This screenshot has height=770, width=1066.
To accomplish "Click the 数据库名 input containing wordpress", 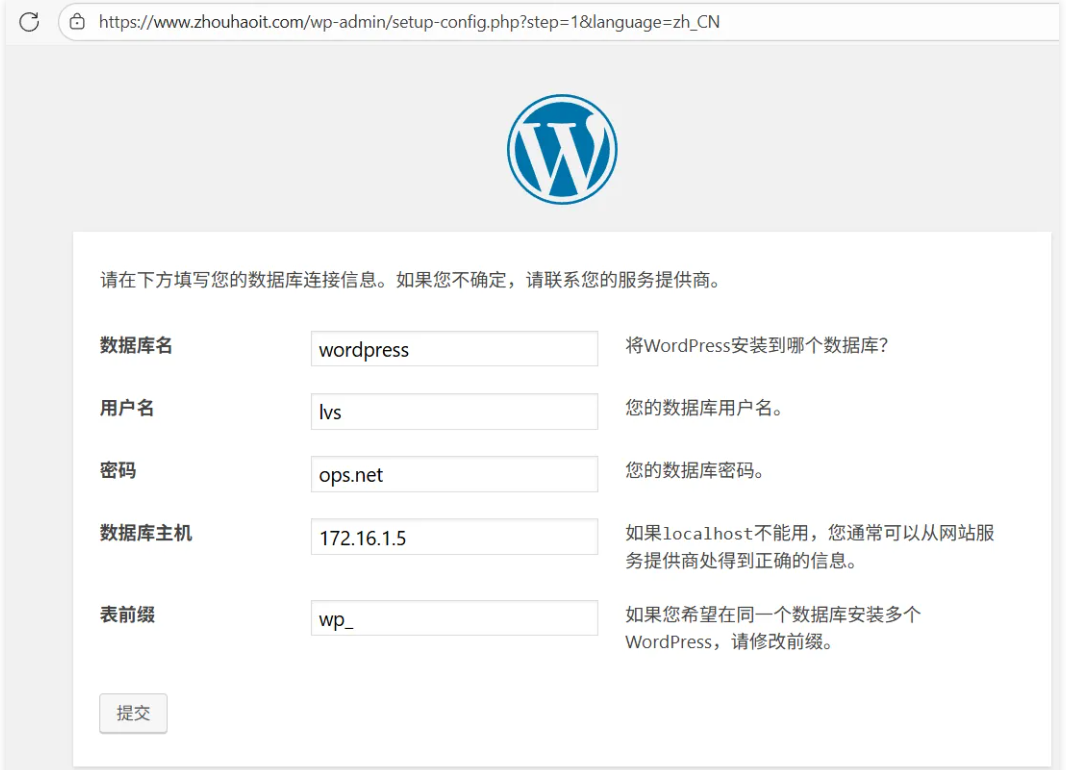I will point(454,349).
